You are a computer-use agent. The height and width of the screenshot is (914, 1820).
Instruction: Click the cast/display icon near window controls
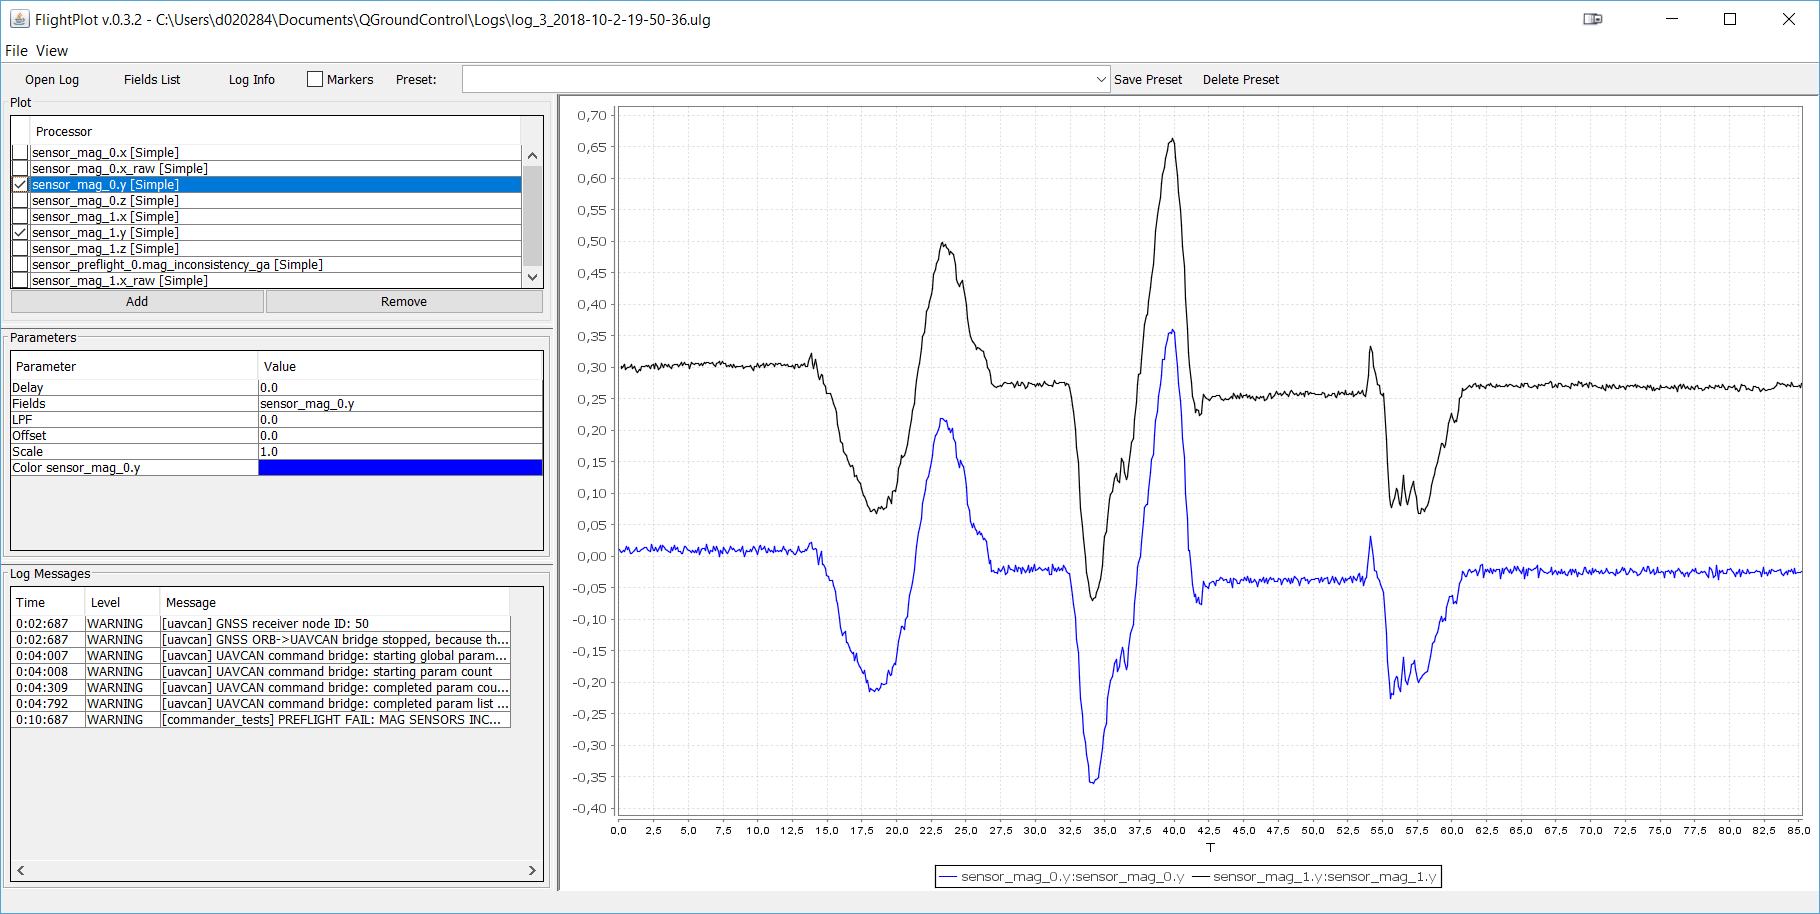[x=1592, y=18]
